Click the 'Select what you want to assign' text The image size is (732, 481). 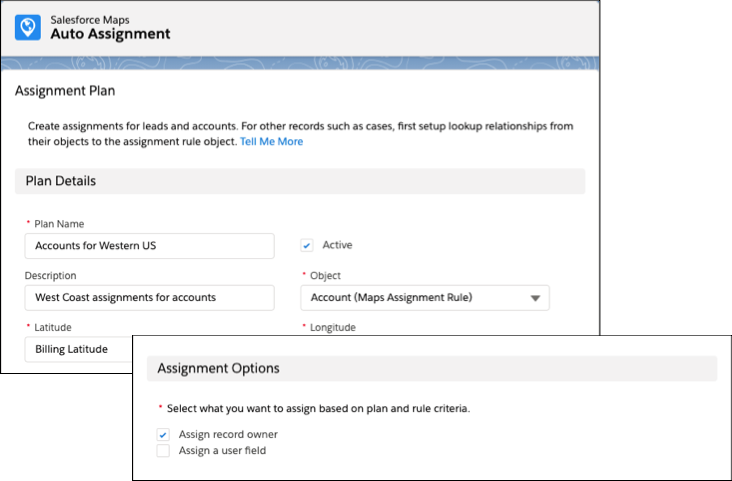tap(318, 409)
